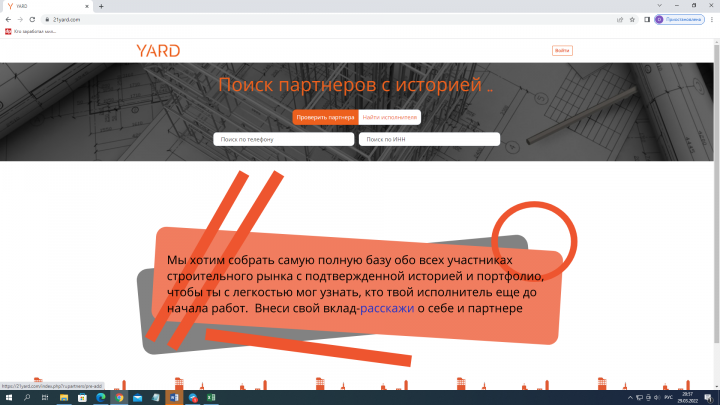Click the padlock site info icon
The image size is (720, 405).
(47, 20)
